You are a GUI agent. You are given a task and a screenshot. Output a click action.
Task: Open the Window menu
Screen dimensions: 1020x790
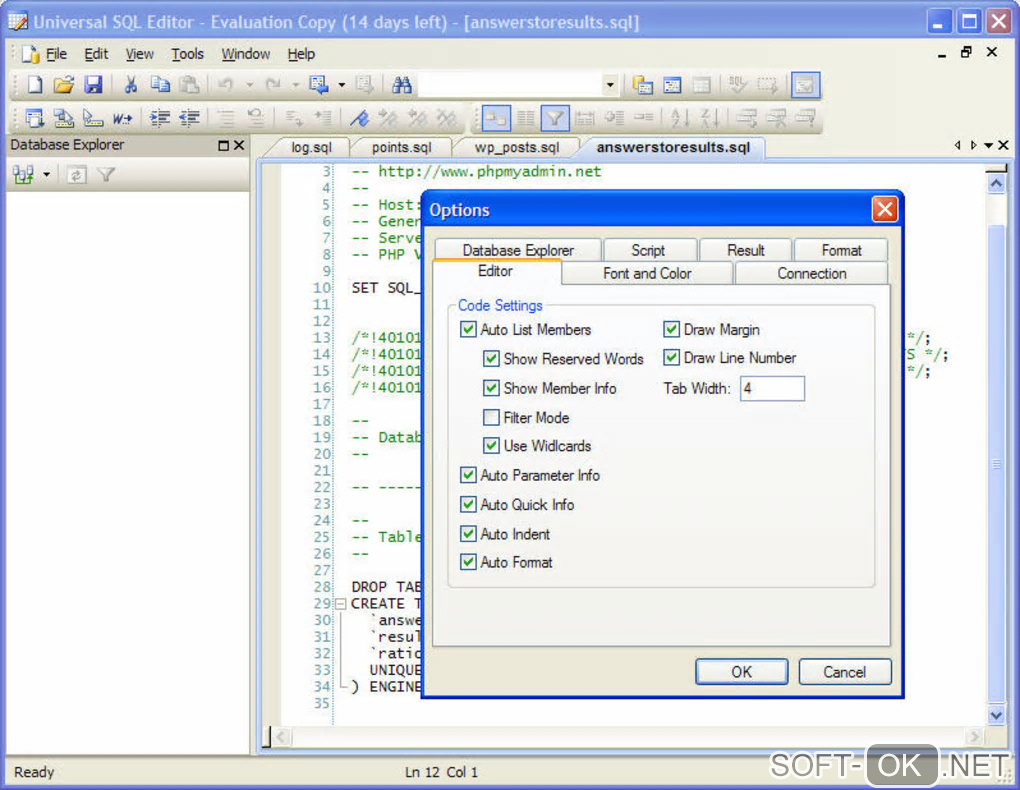tap(245, 54)
